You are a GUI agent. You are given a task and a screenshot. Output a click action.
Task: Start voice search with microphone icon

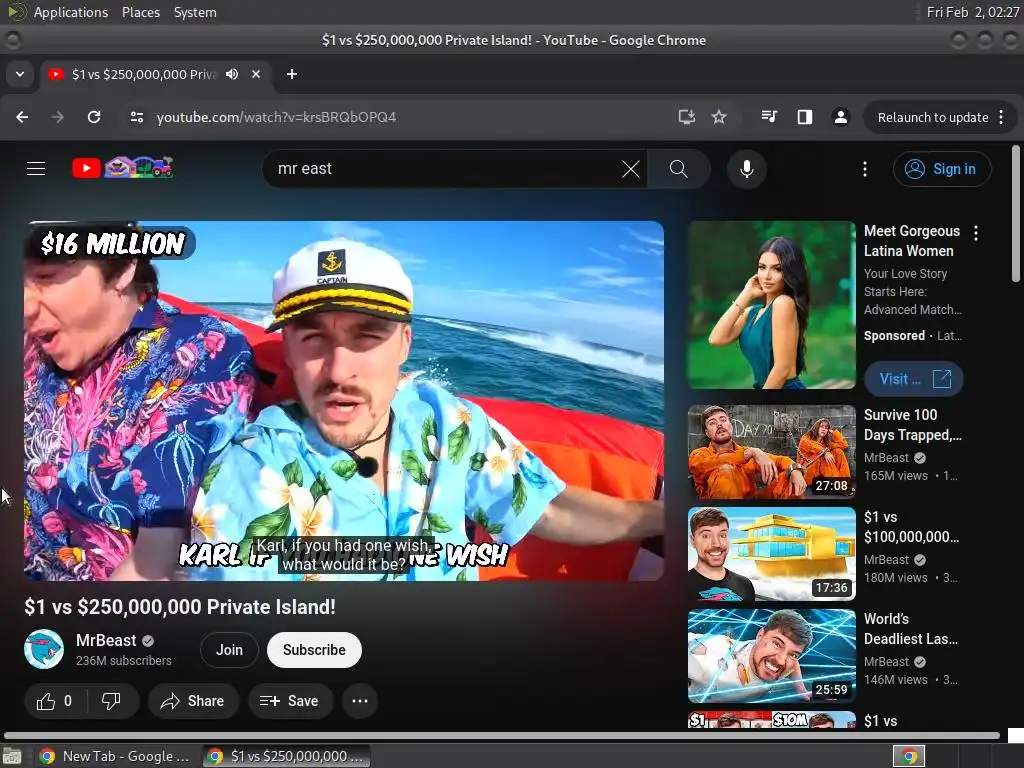tap(746, 169)
